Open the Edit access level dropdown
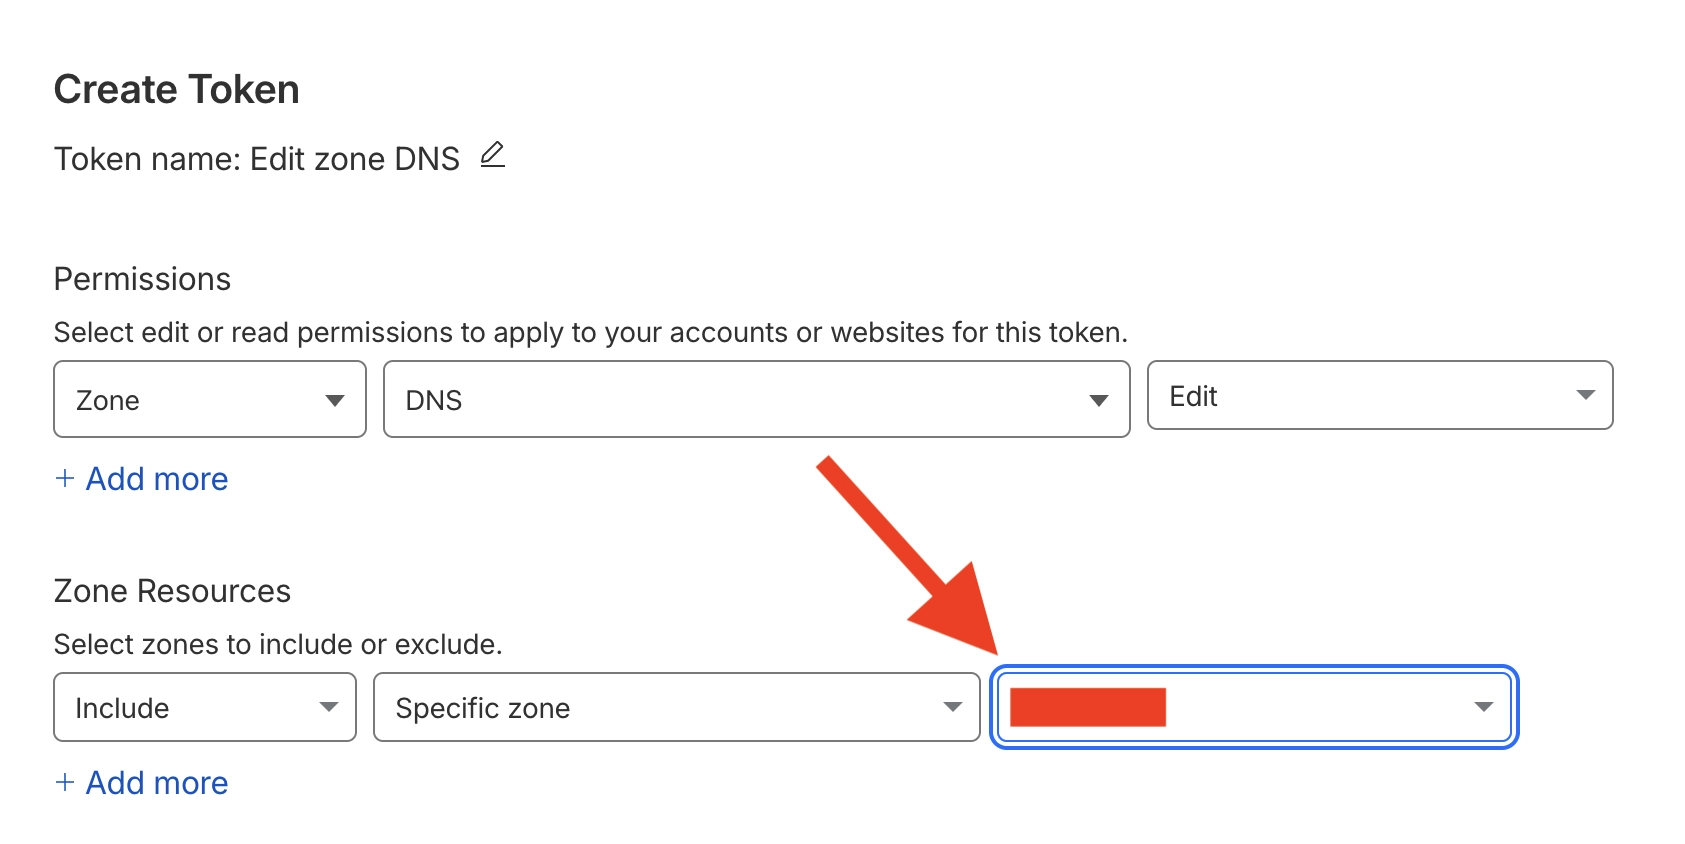 coord(1370,395)
